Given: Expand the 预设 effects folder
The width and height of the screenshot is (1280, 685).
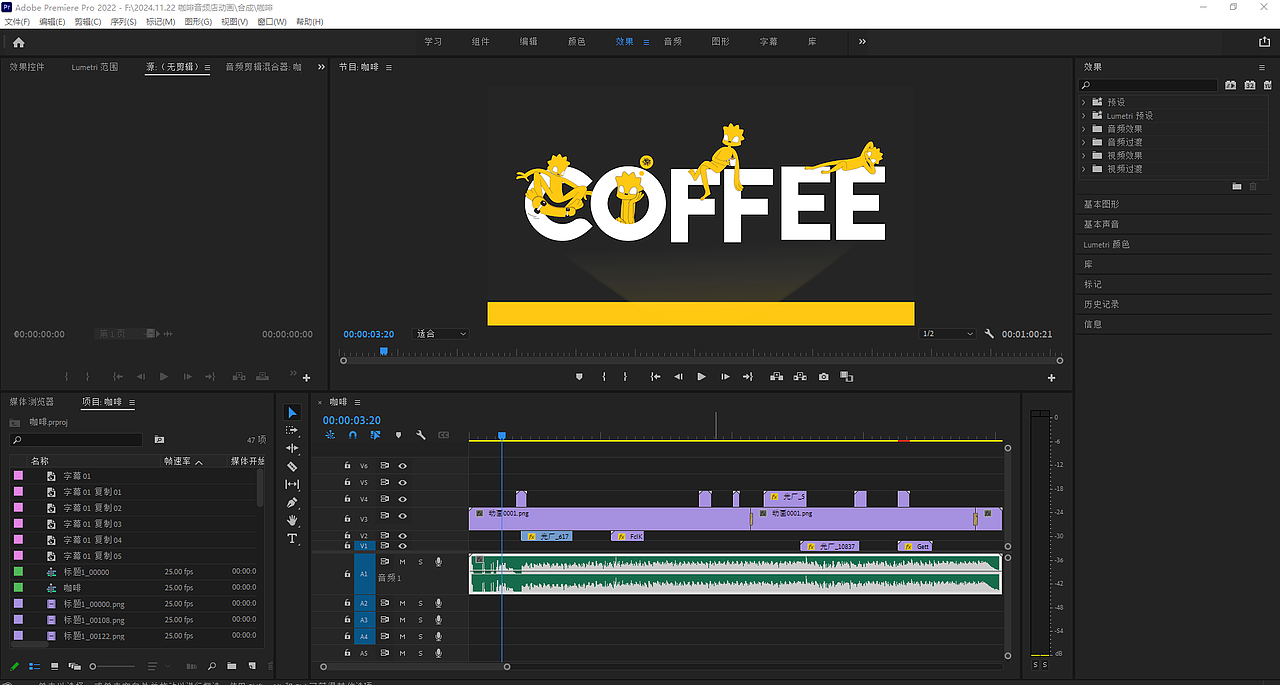Looking at the screenshot, I should point(1084,102).
